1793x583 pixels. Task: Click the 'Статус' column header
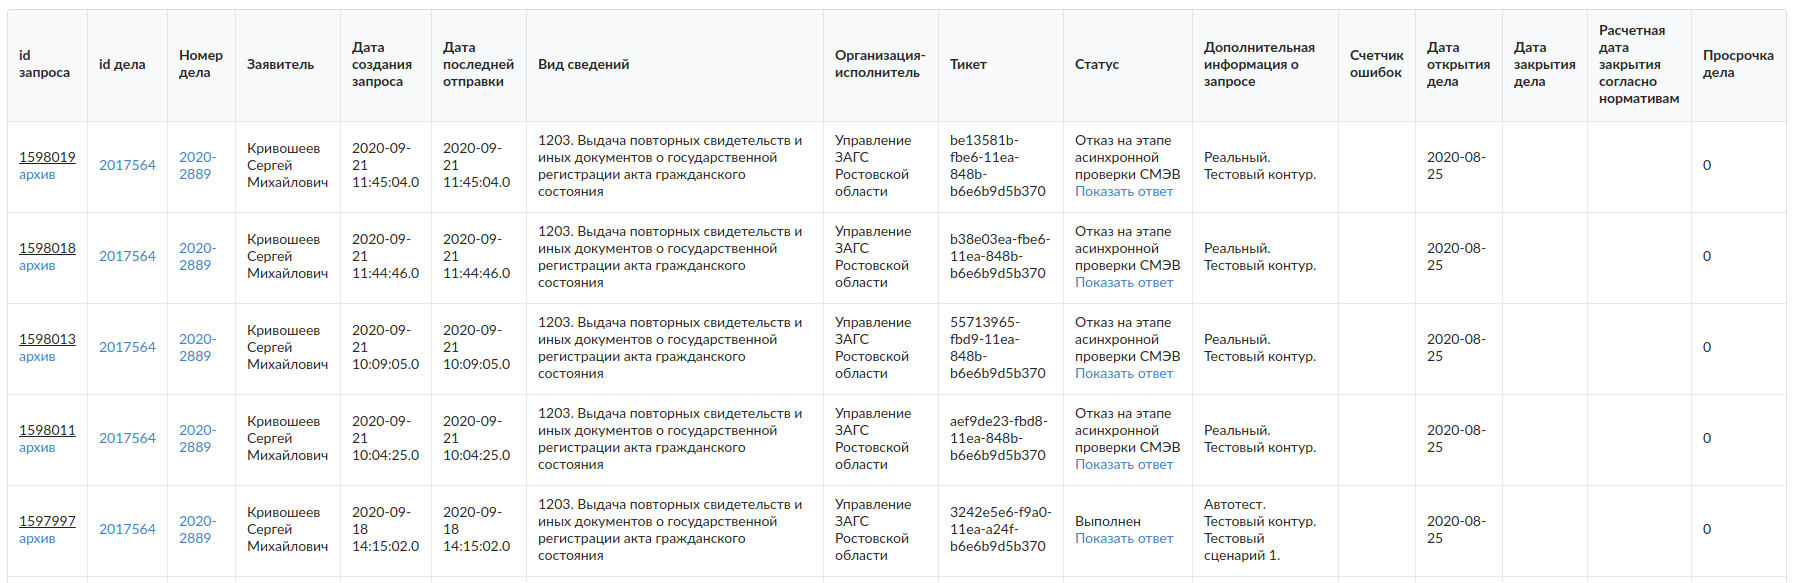point(1097,64)
